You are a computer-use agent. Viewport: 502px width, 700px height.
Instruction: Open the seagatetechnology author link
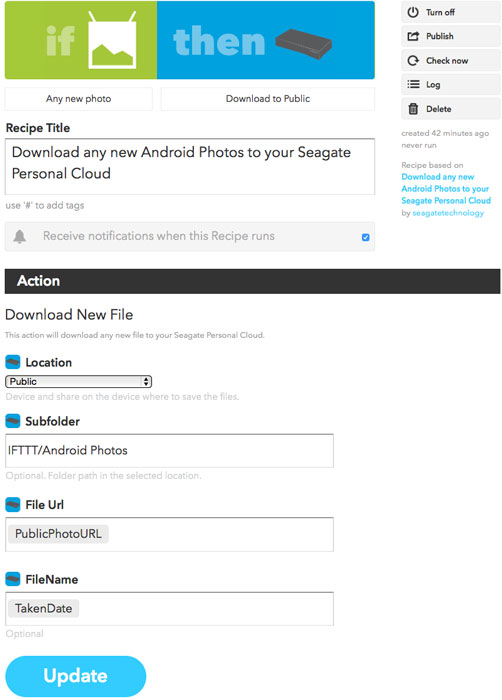(448, 213)
